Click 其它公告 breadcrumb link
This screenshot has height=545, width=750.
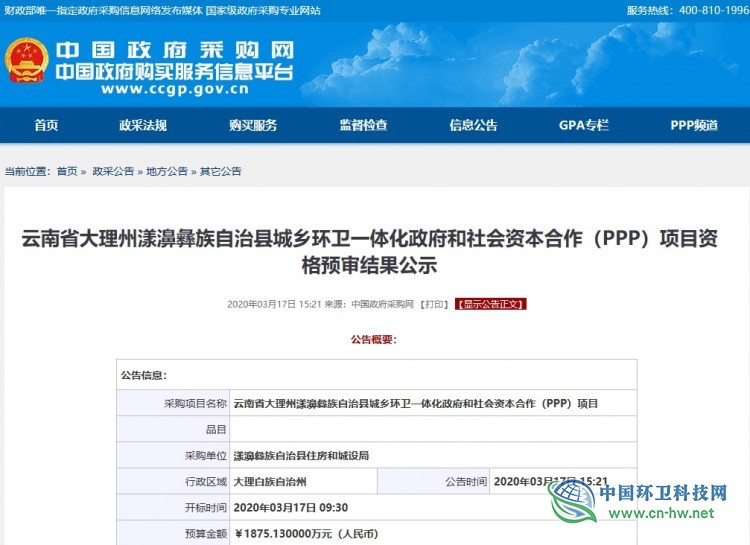point(221,171)
